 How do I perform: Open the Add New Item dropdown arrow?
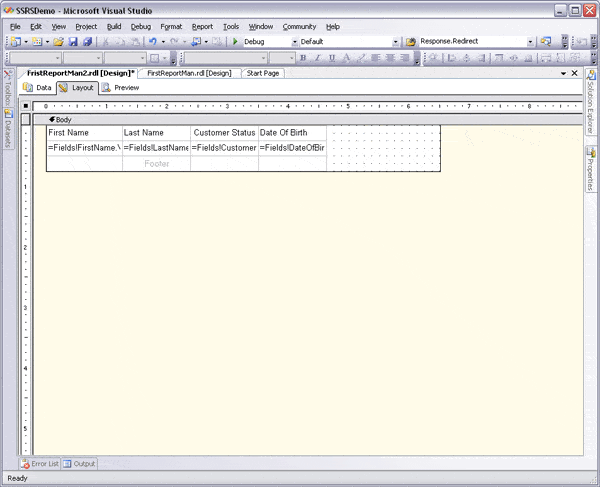47,42
